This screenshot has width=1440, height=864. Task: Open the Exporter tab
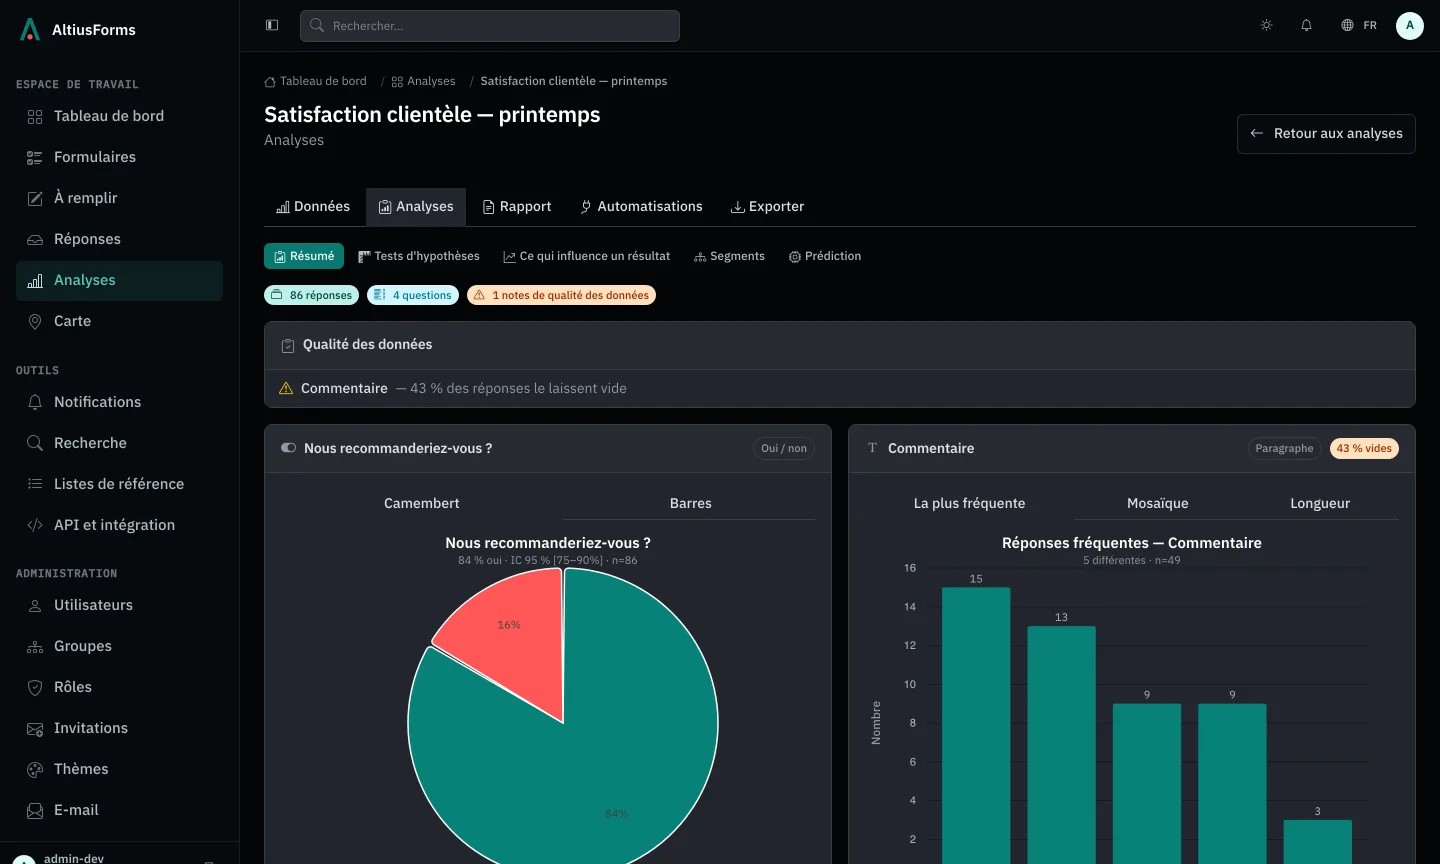tap(767, 206)
